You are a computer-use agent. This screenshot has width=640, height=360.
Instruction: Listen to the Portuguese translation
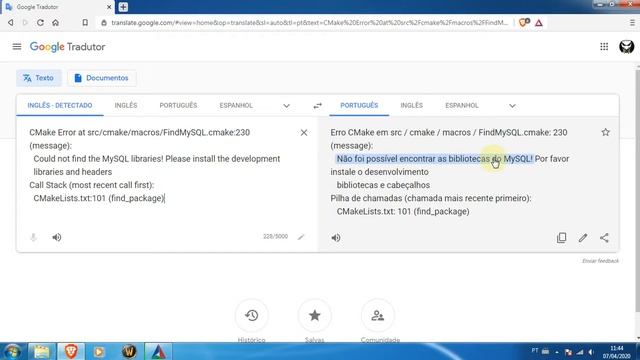[x=336, y=238]
